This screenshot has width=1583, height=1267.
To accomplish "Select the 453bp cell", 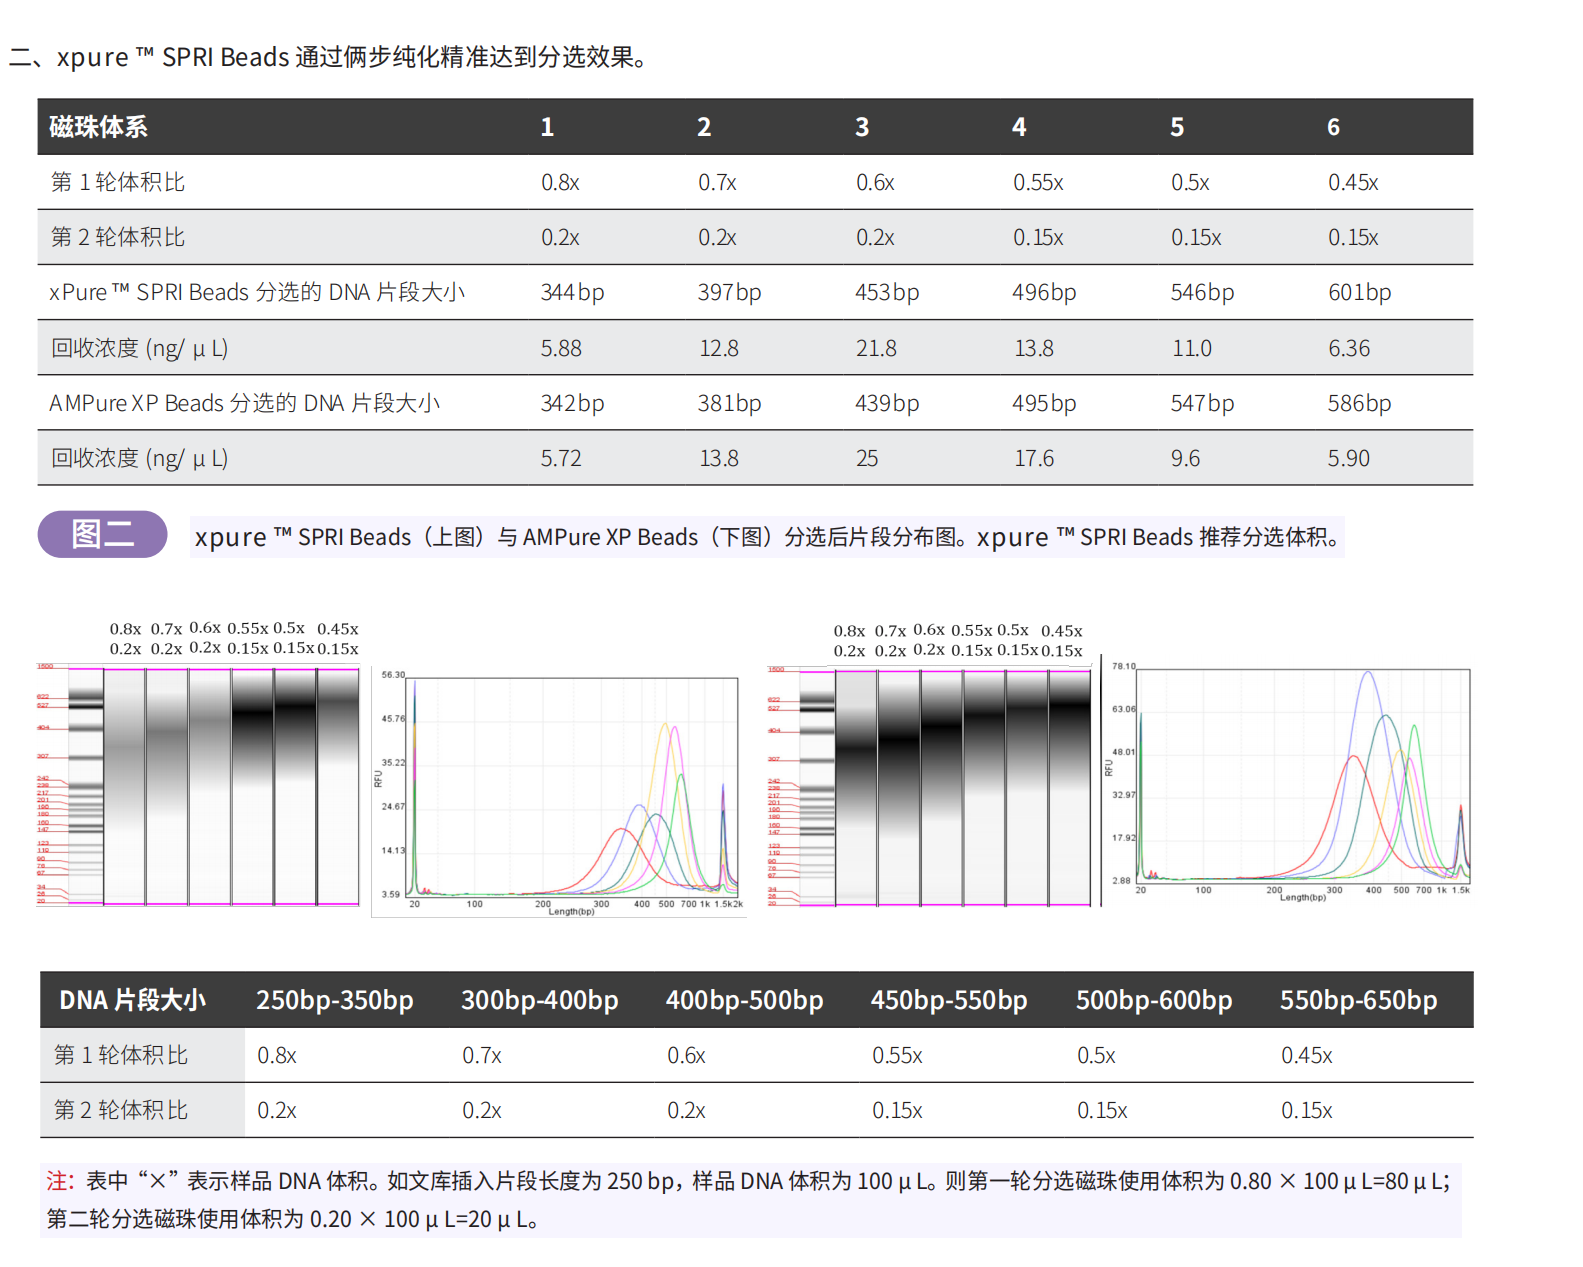I will coord(887,292).
